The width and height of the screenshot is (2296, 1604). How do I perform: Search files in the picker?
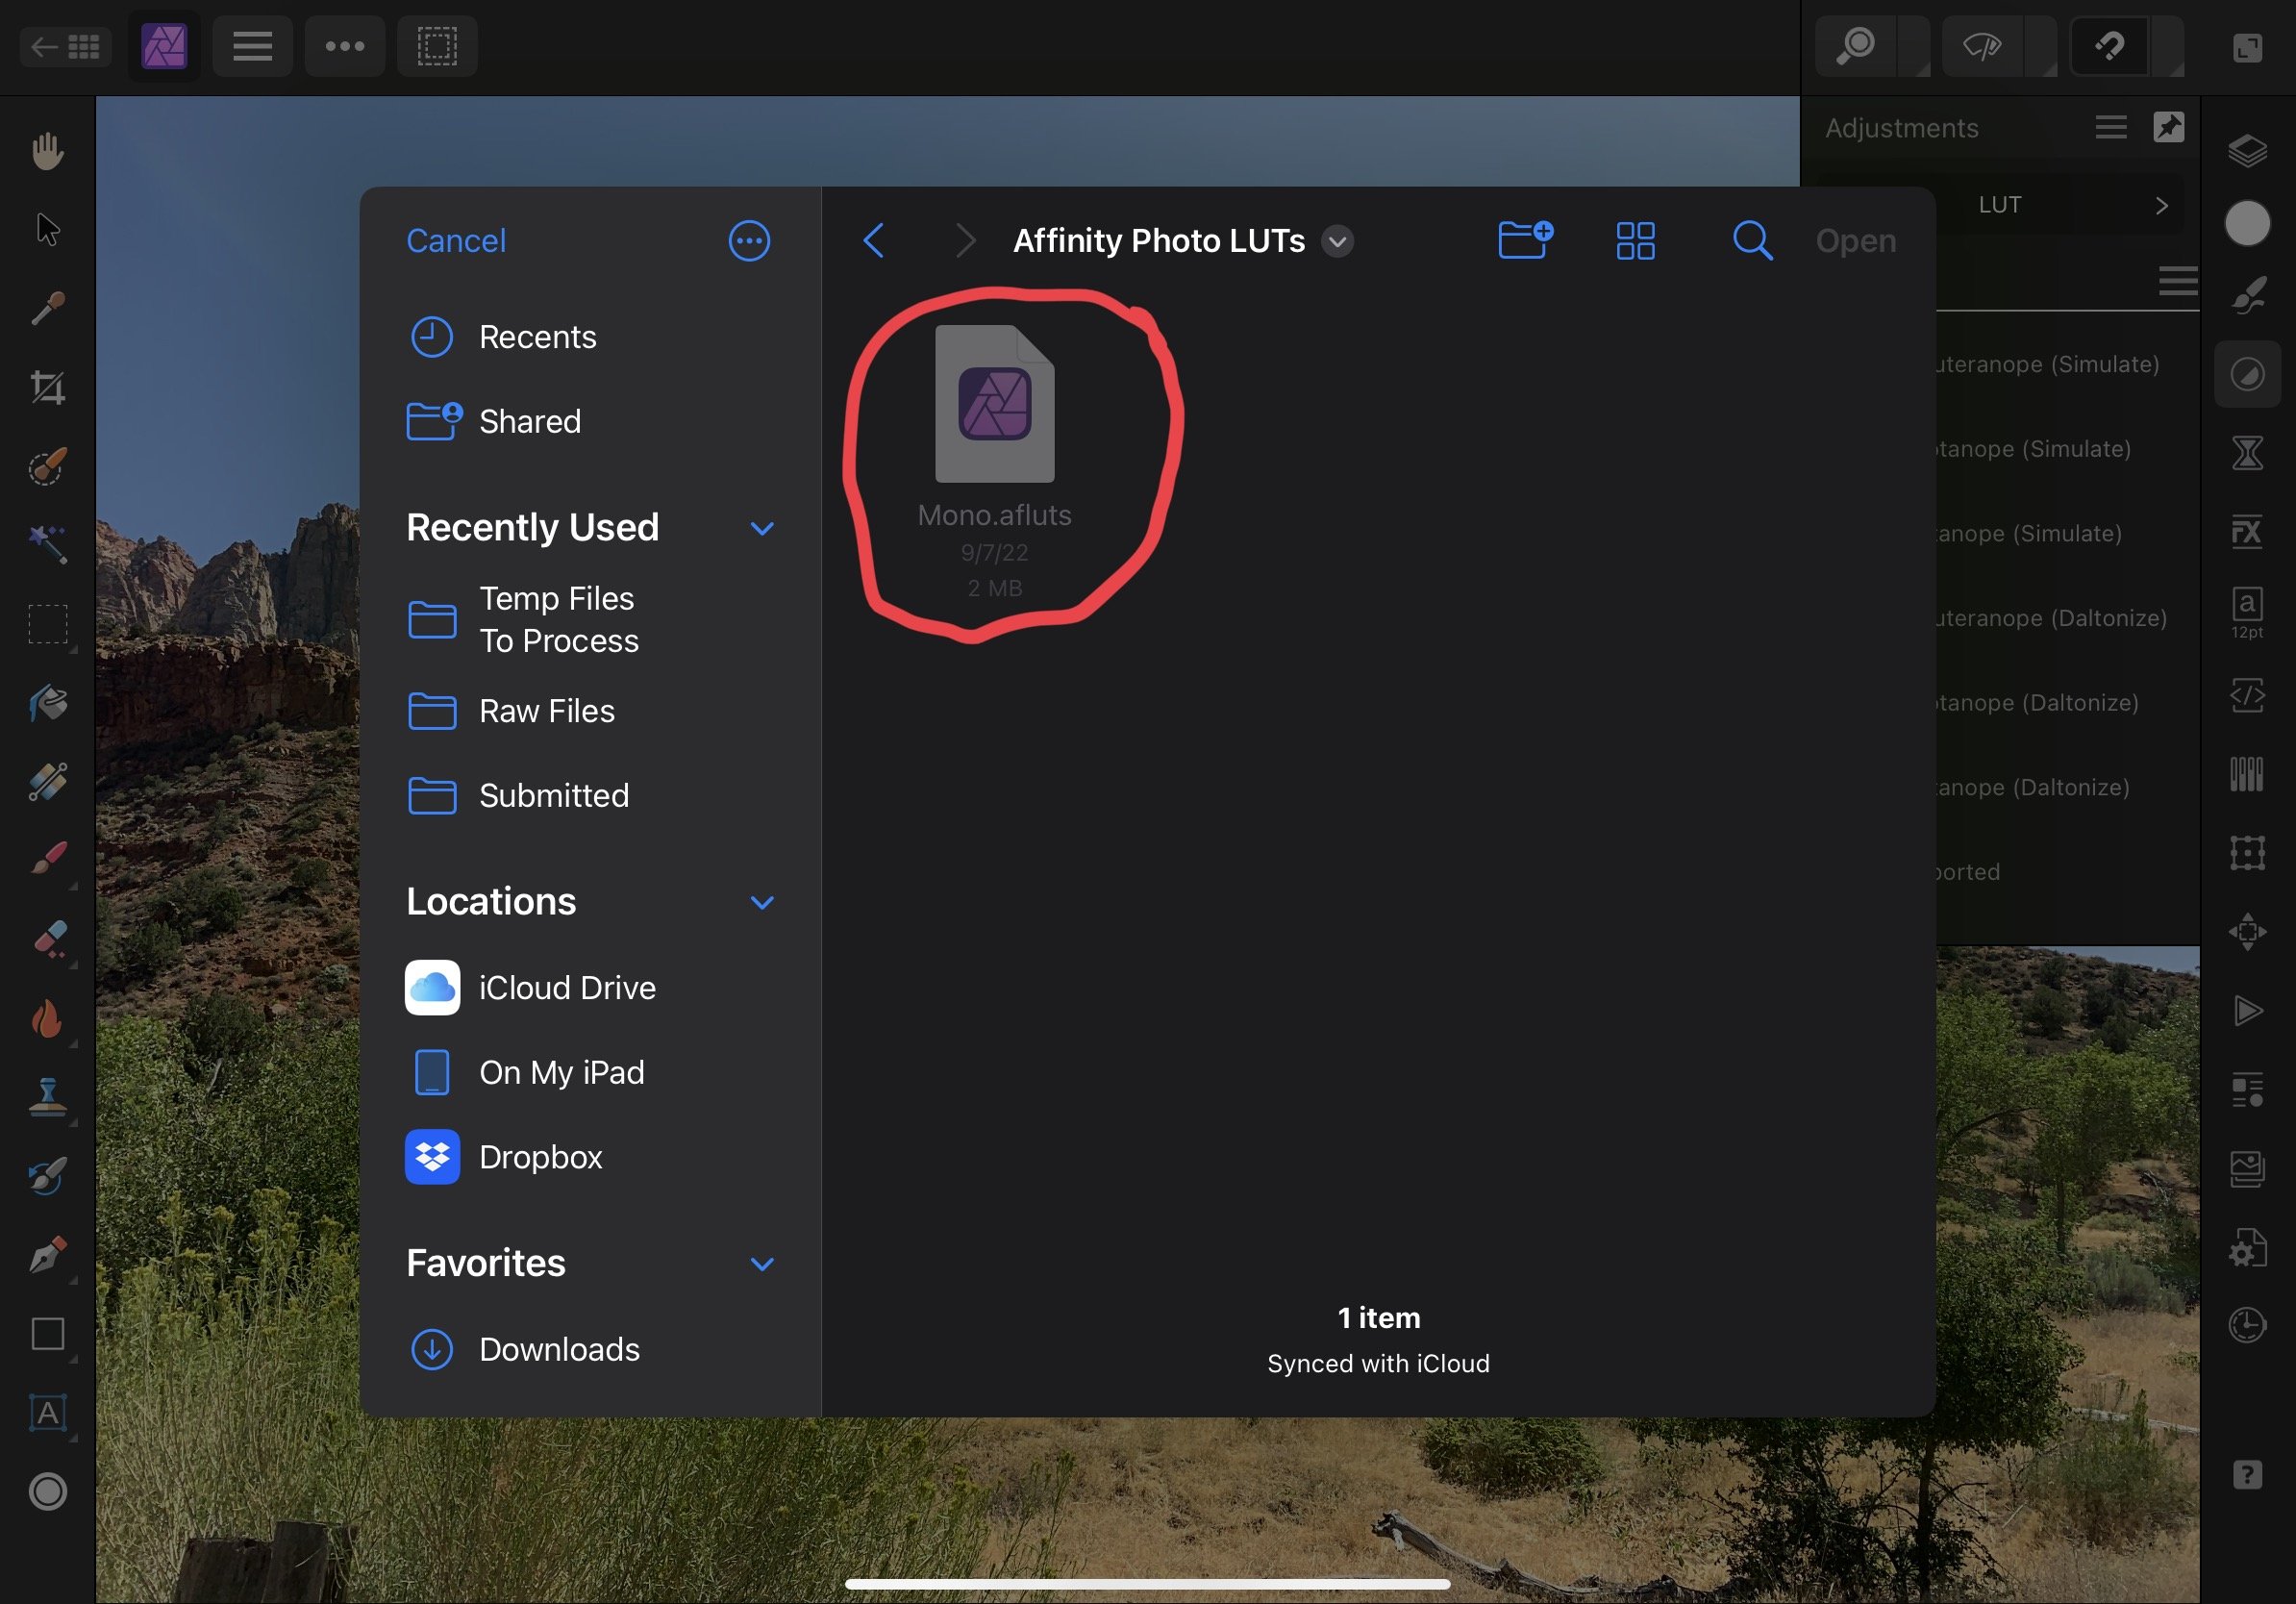pos(1752,240)
